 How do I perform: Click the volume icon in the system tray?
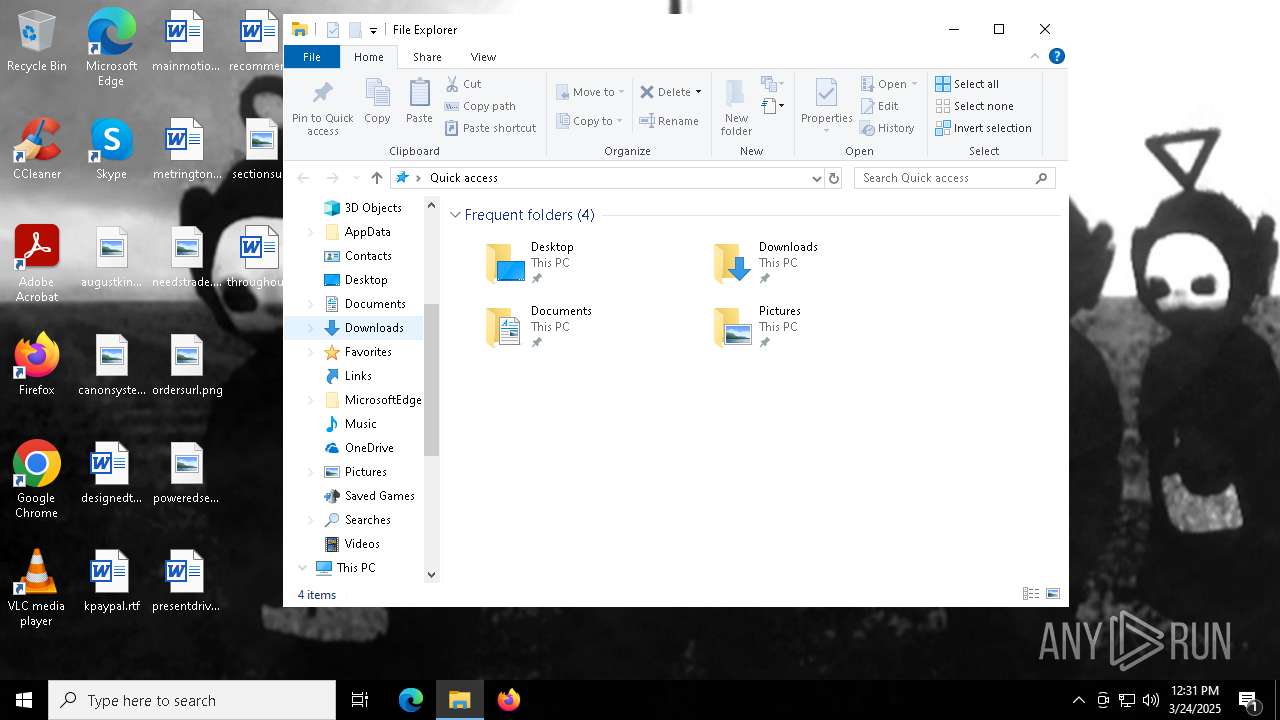[x=1151, y=700]
